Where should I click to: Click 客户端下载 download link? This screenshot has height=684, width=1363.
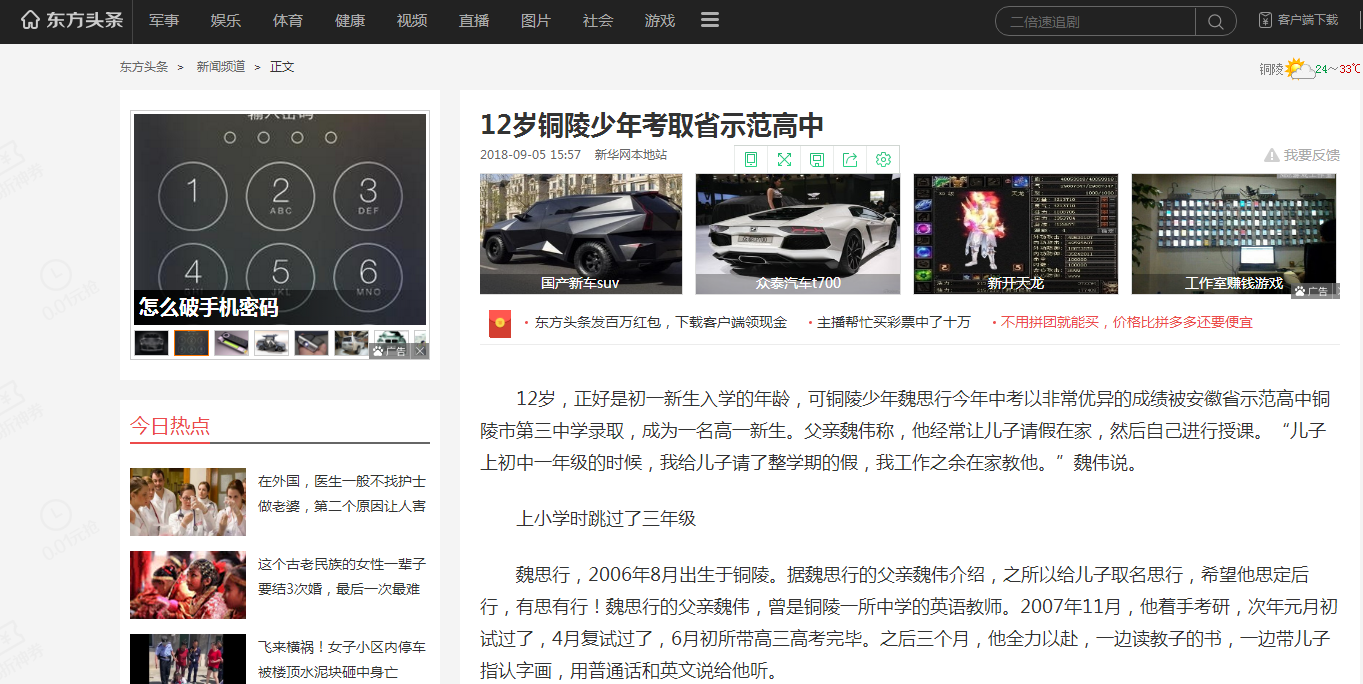pyautogui.click(x=1298, y=20)
